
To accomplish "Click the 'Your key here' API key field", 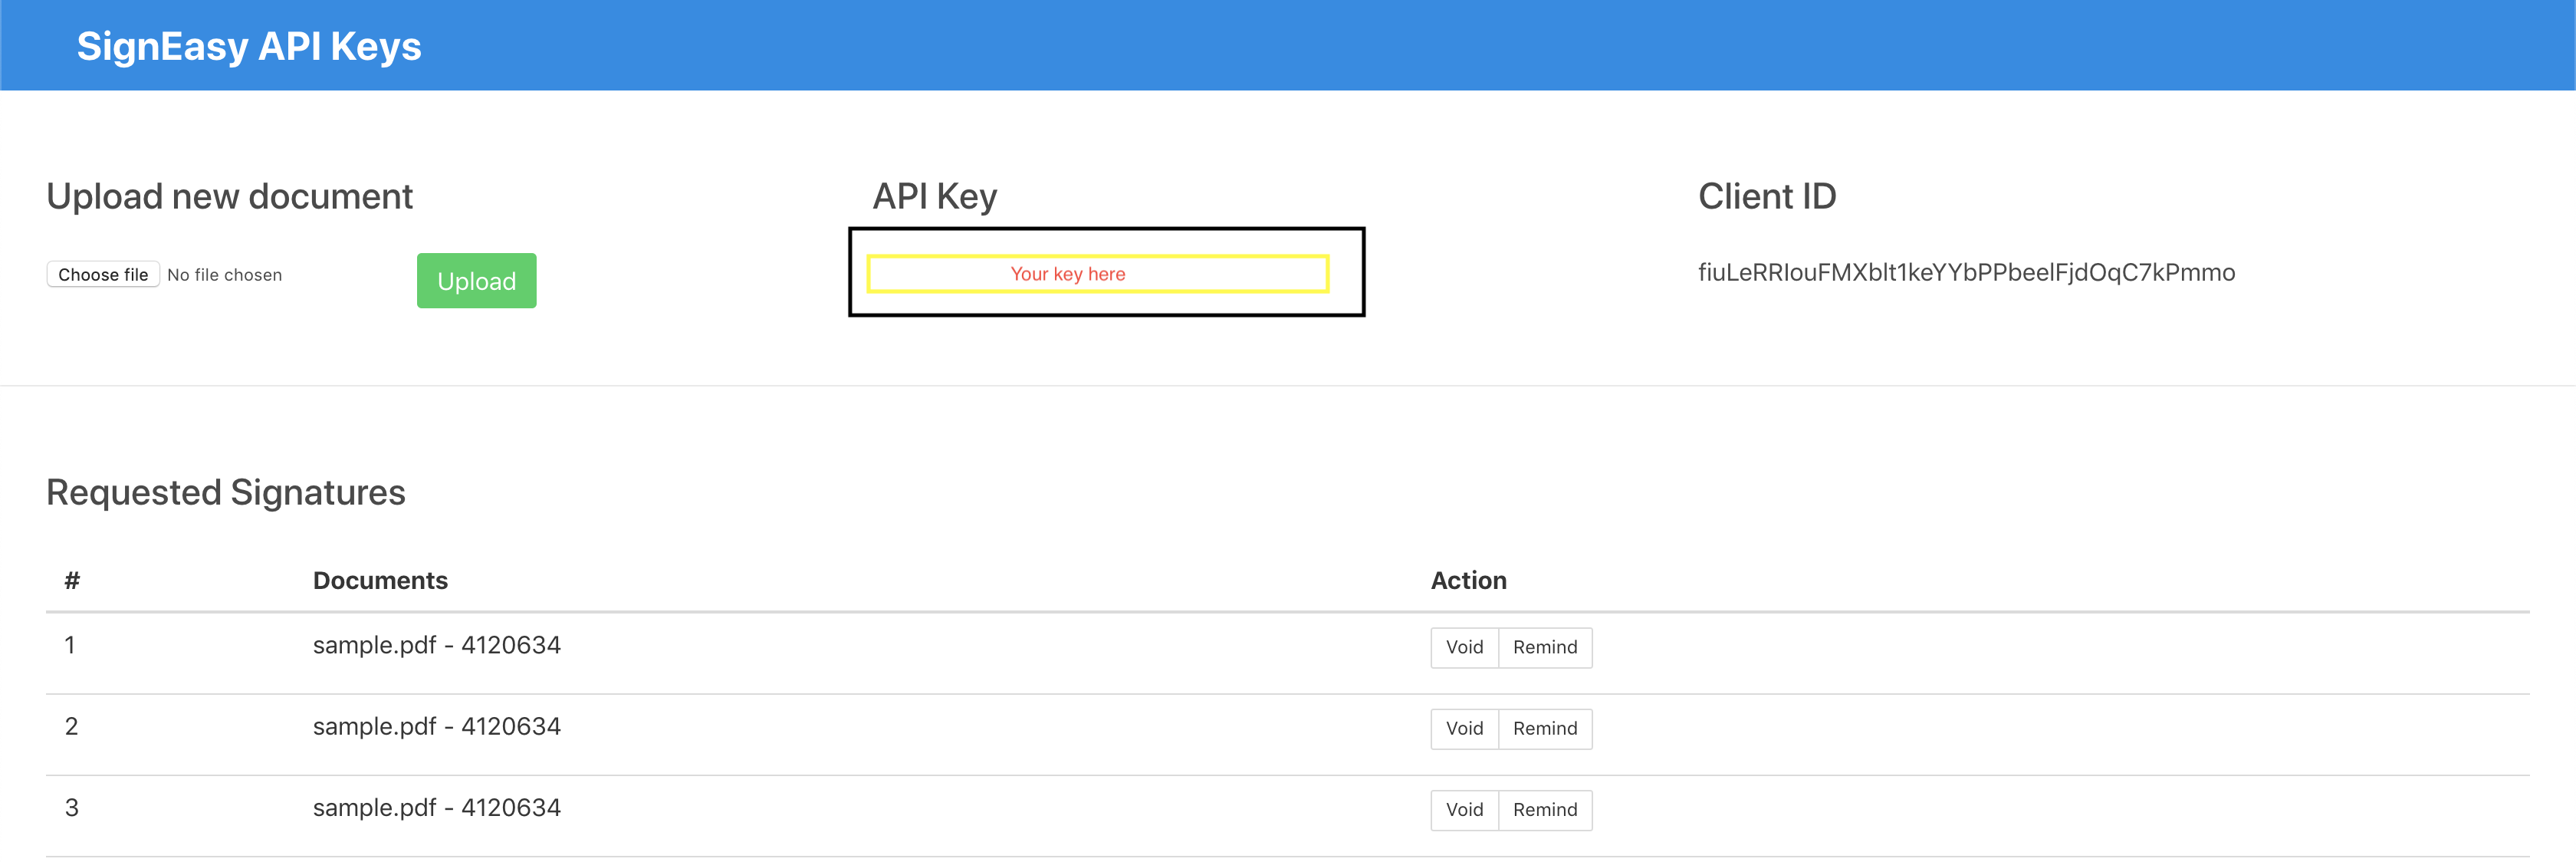I will click(1097, 274).
